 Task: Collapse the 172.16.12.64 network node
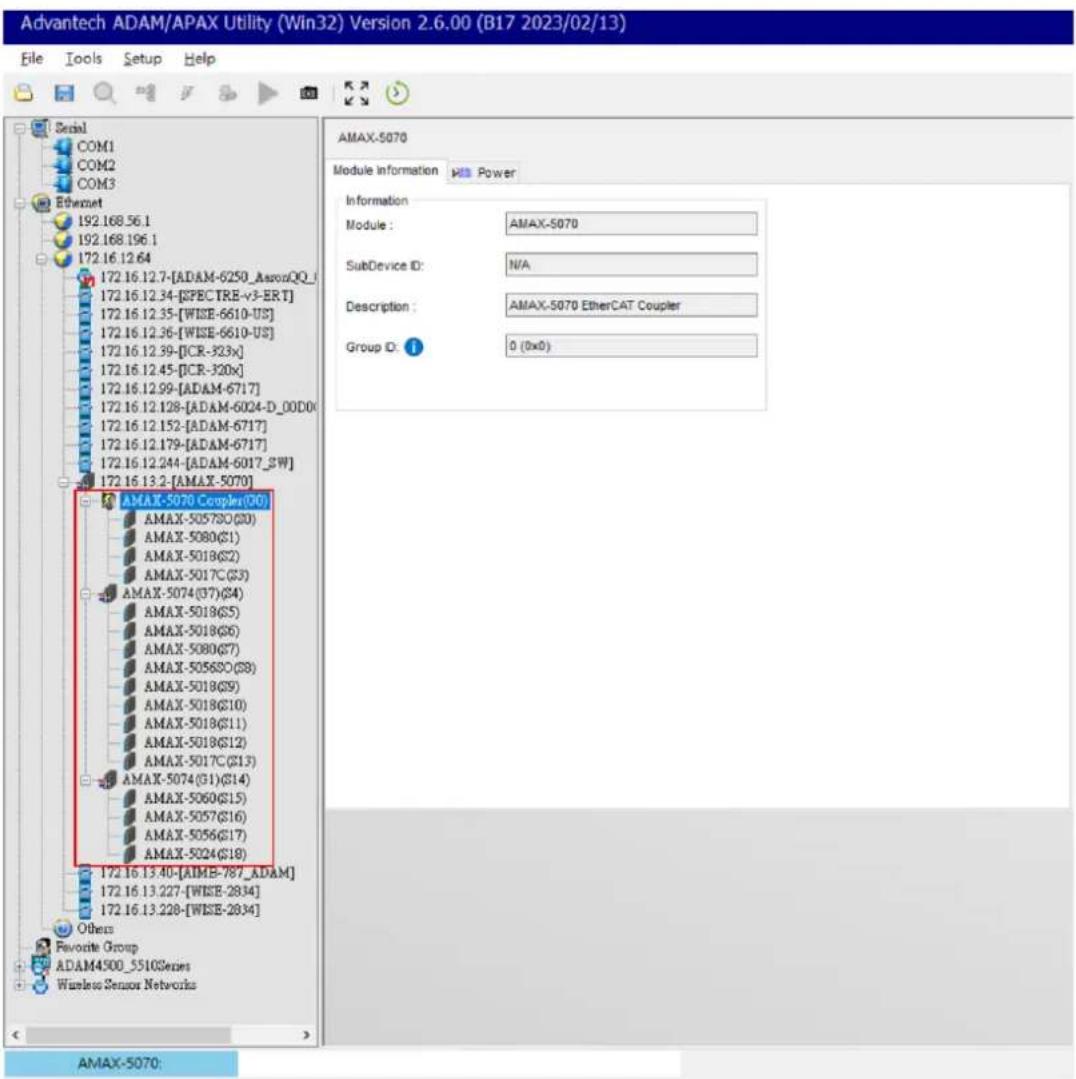pyautogui.click(x=41, y=259)
